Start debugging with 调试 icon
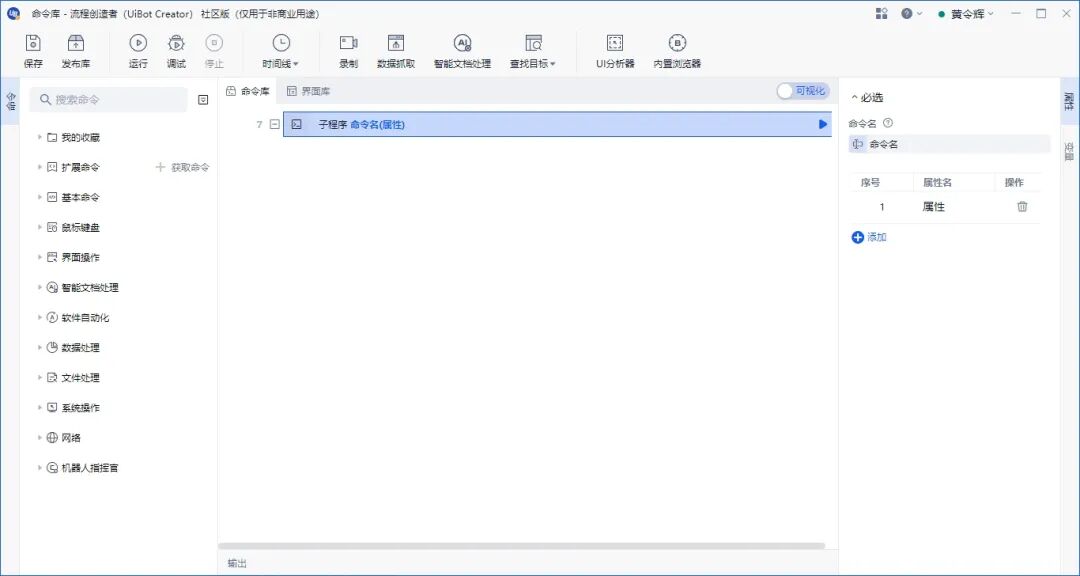This screenshot has width=1080, height=576. coord(176,43)
